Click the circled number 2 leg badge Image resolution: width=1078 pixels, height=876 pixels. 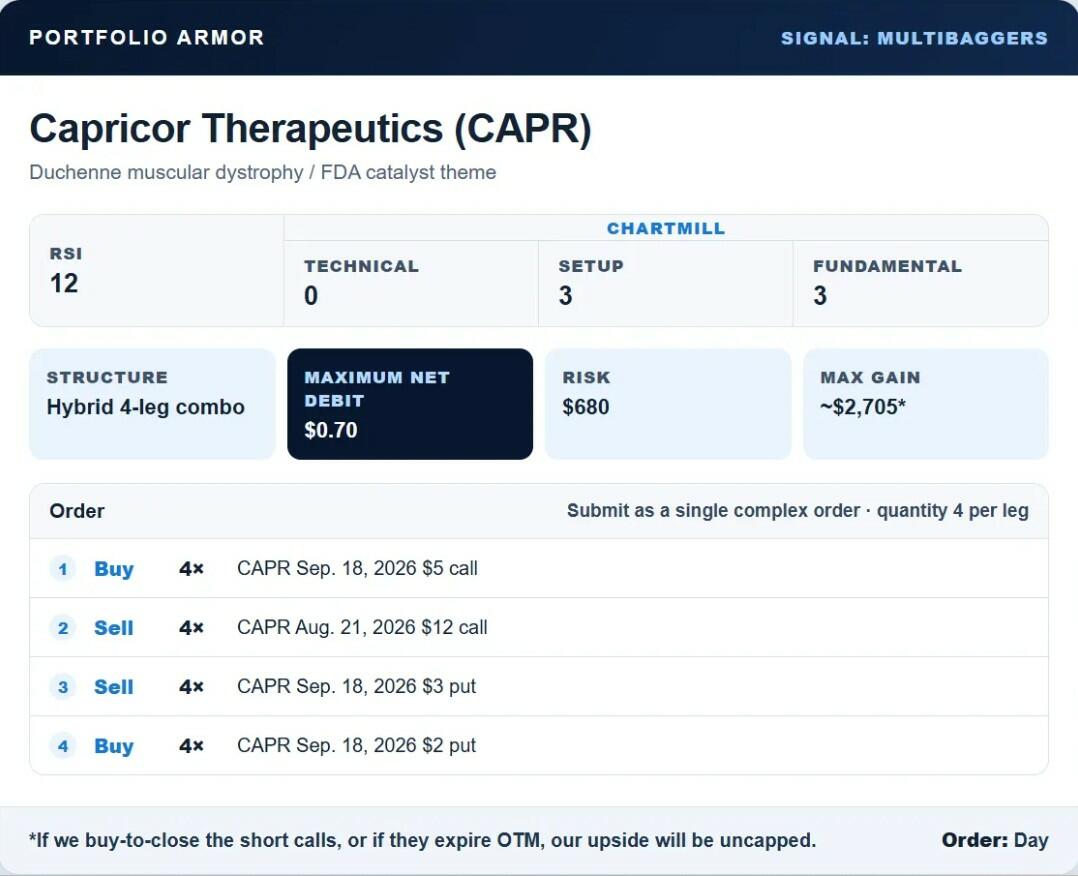63,628
